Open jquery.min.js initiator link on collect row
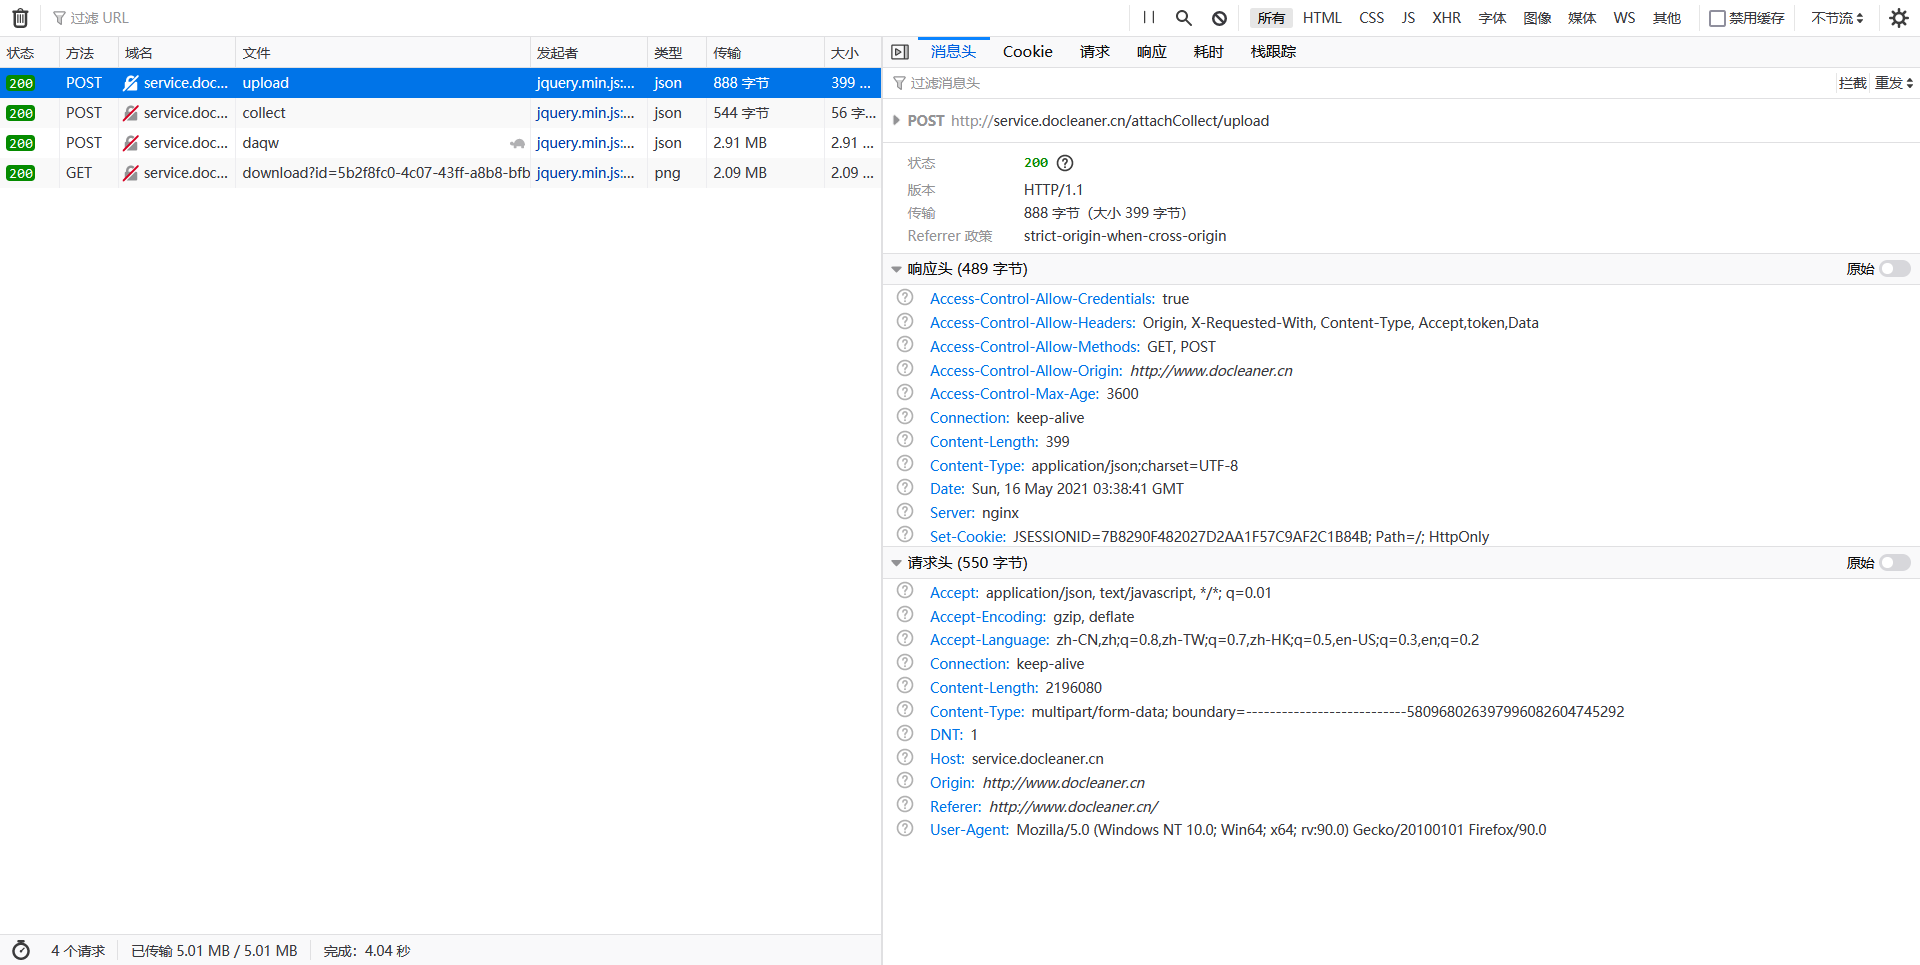 [585, 113]
